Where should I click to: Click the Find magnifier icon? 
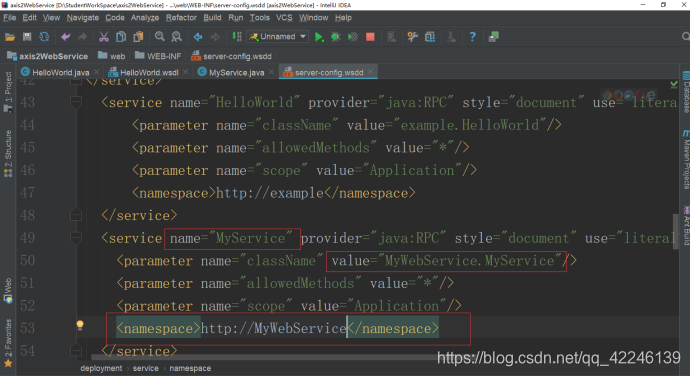(160, 37)
